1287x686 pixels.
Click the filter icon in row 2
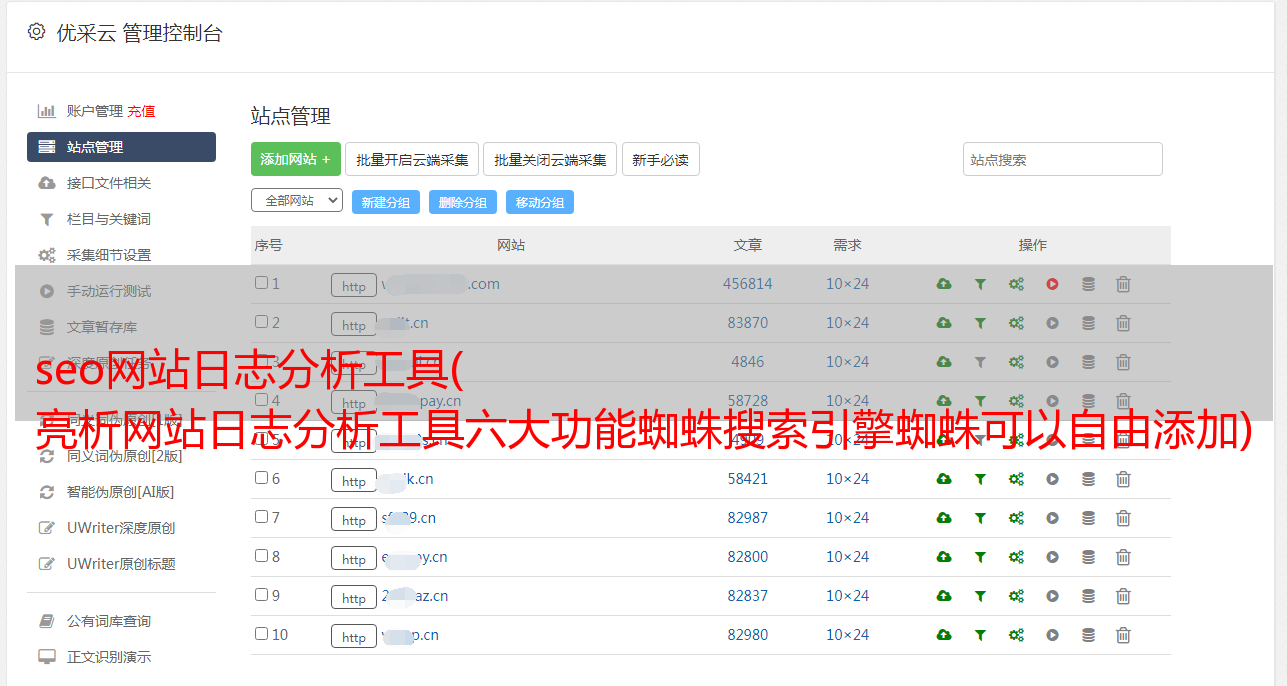[980, 323]
